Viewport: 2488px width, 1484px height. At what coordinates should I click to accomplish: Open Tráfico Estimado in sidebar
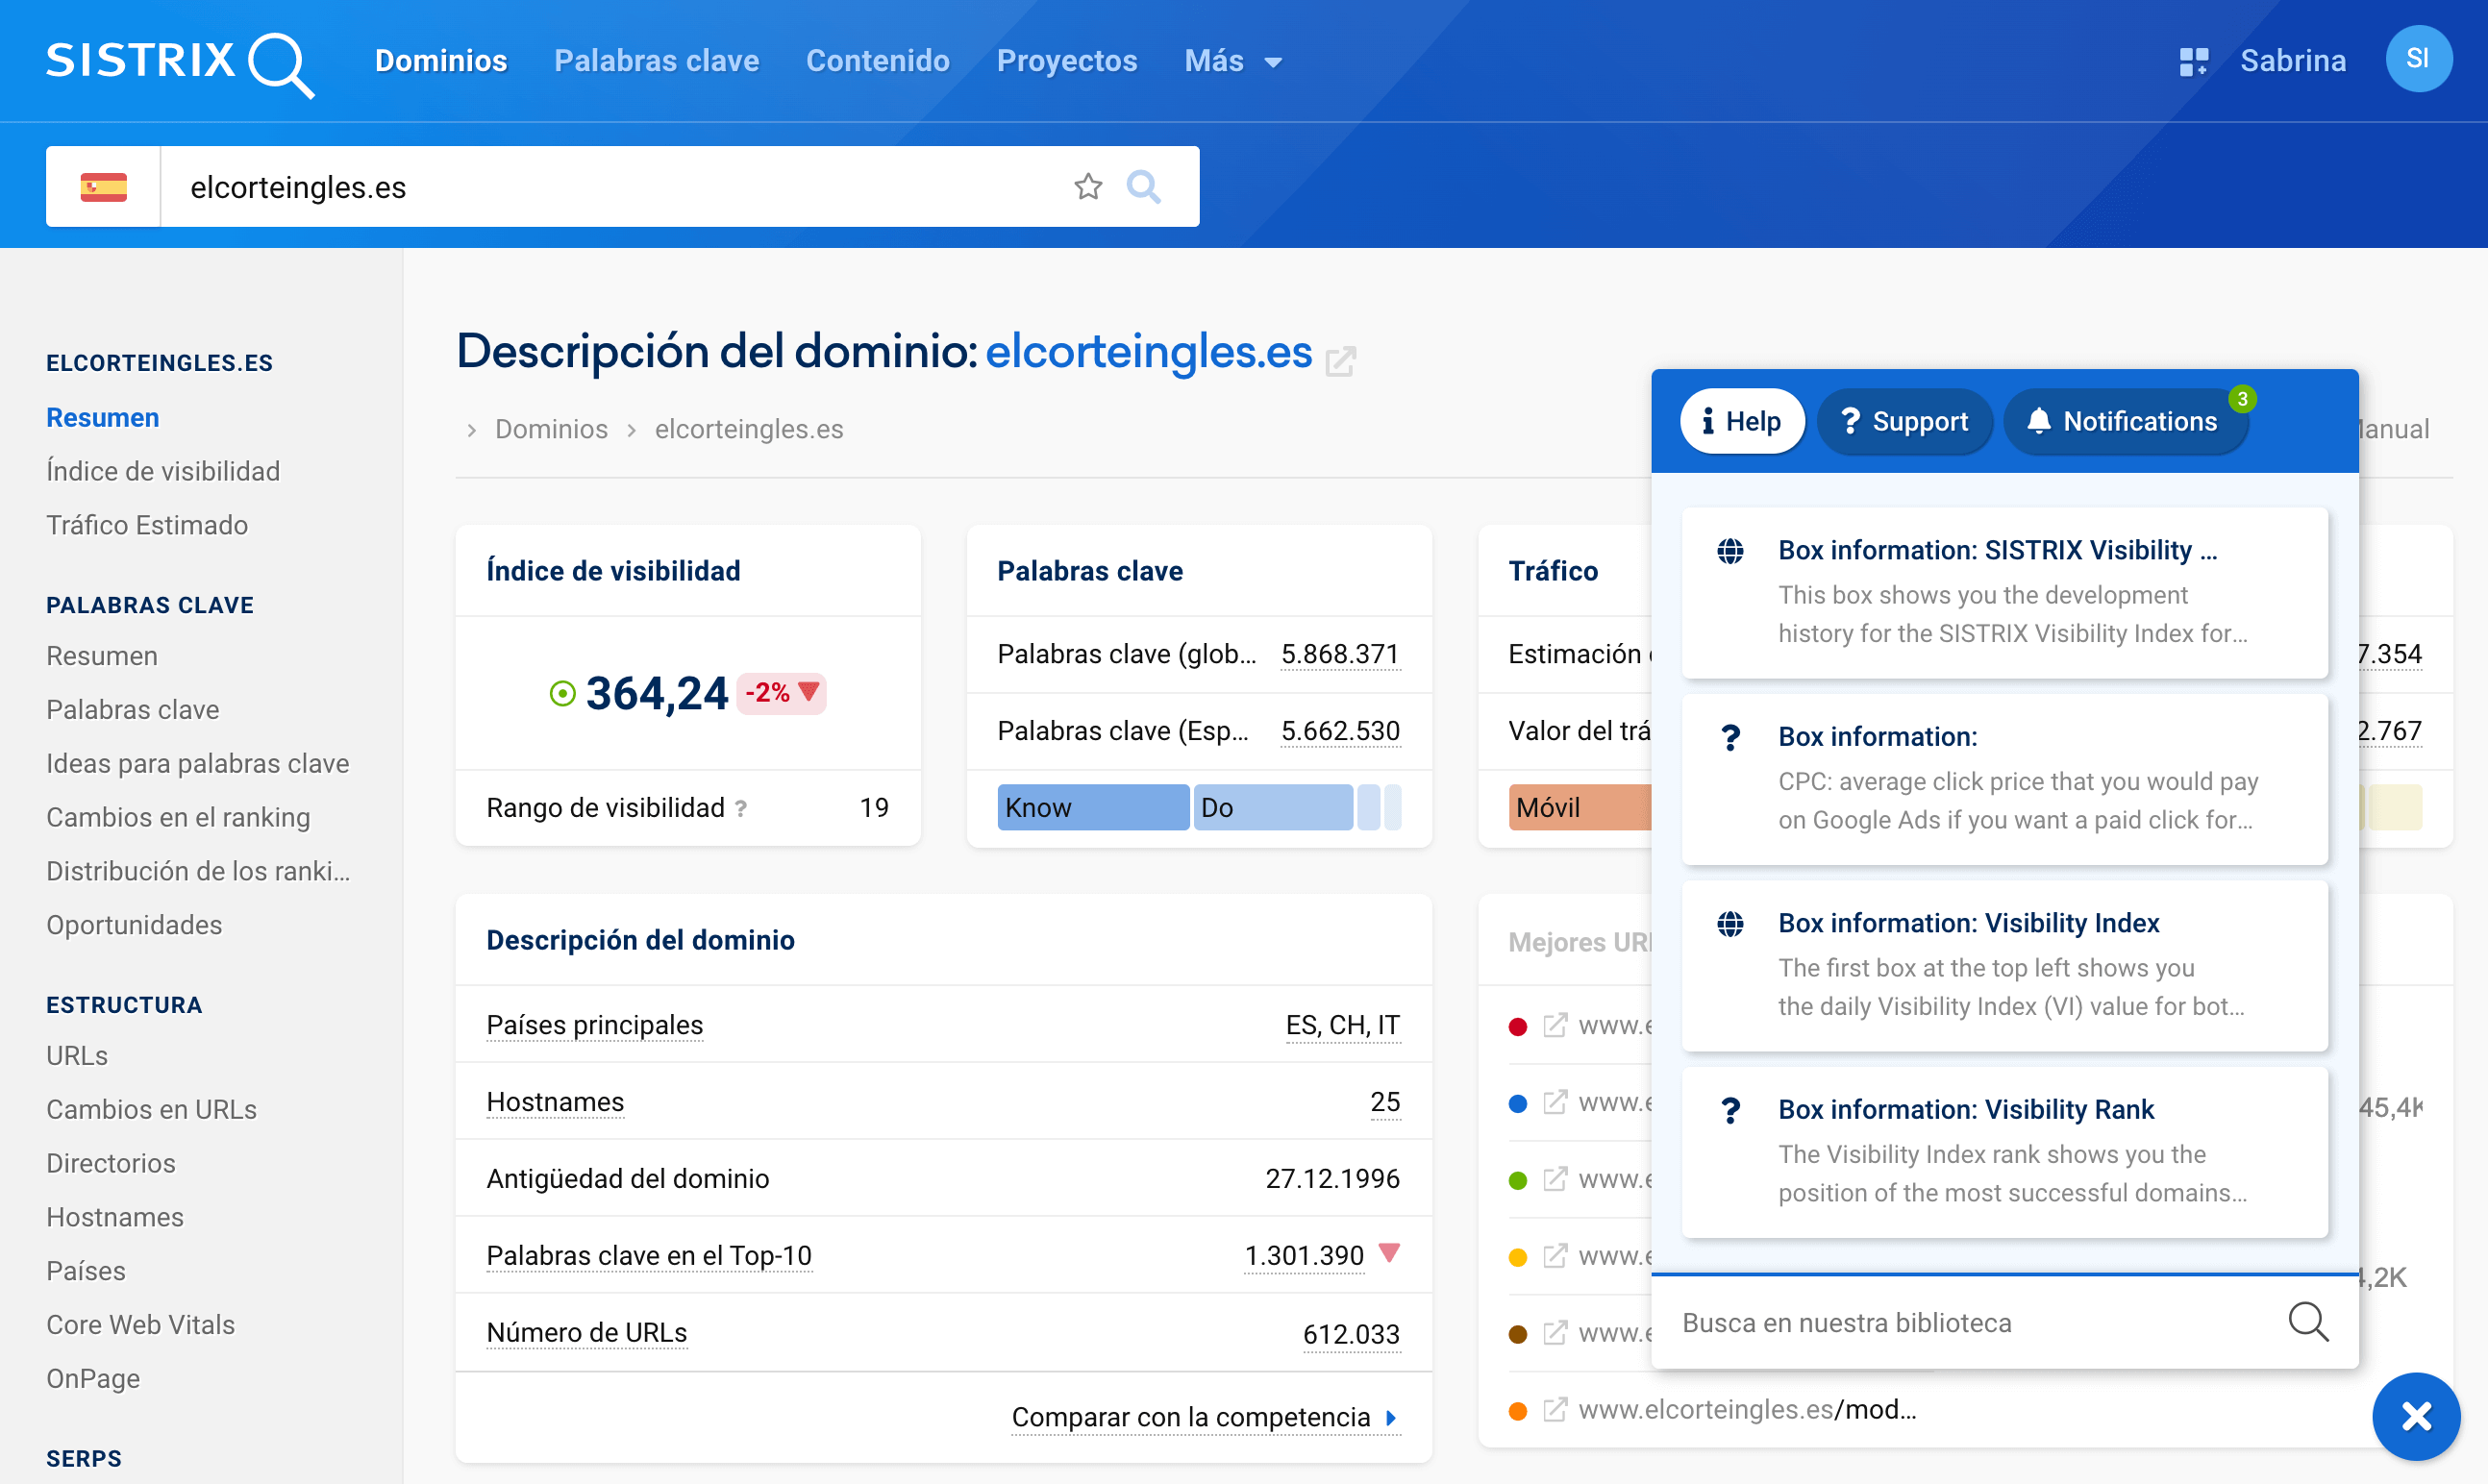coord(147,525)
